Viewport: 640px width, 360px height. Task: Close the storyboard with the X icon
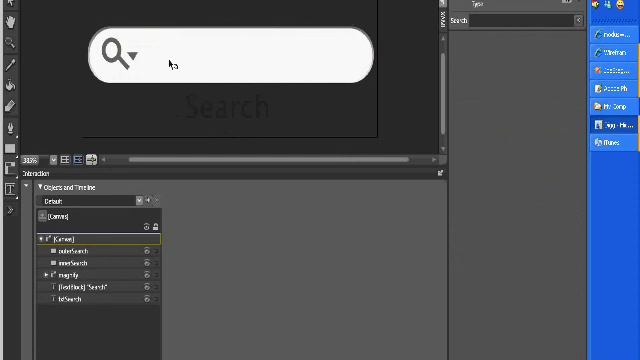(157, 200)
